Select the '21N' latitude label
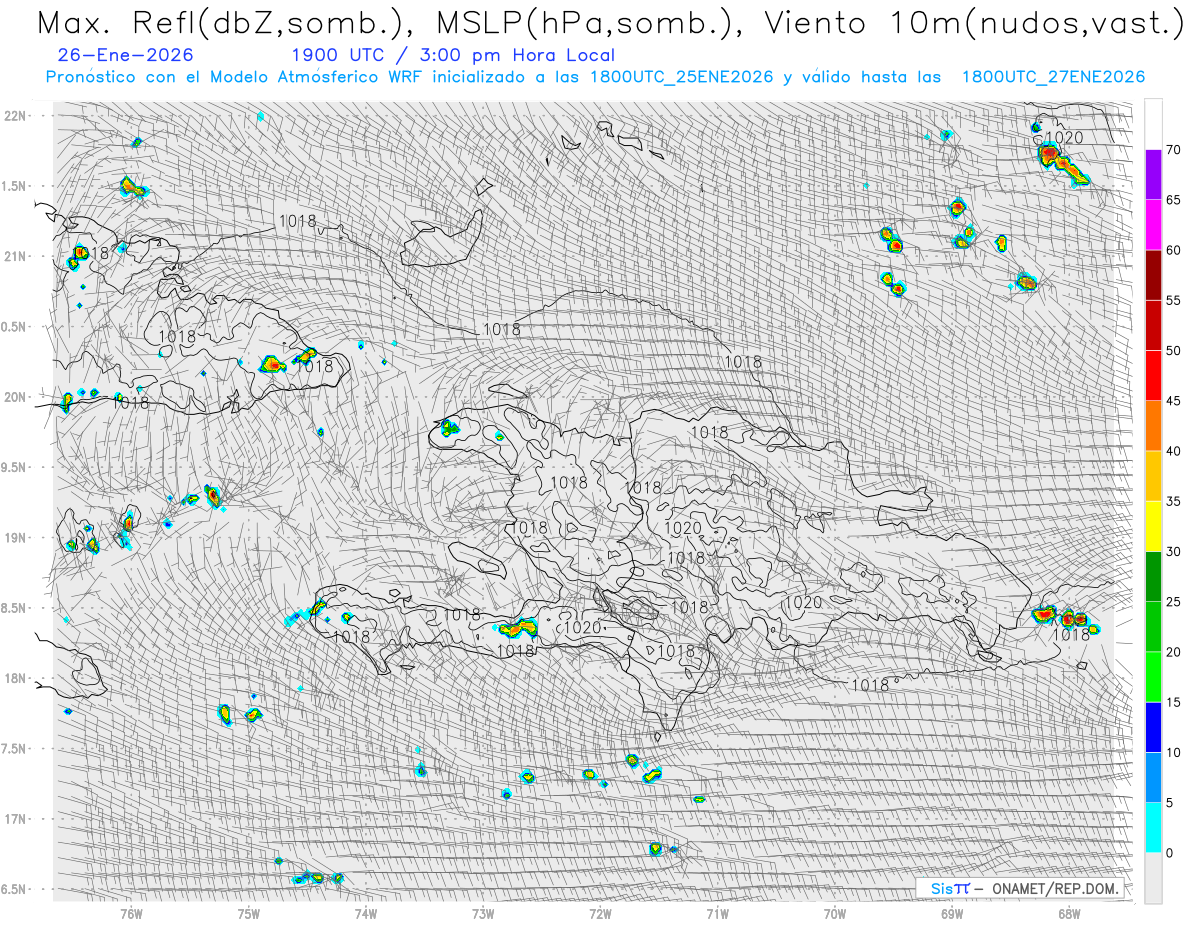Screen dimensions: 1200x927 click(16, 256)
